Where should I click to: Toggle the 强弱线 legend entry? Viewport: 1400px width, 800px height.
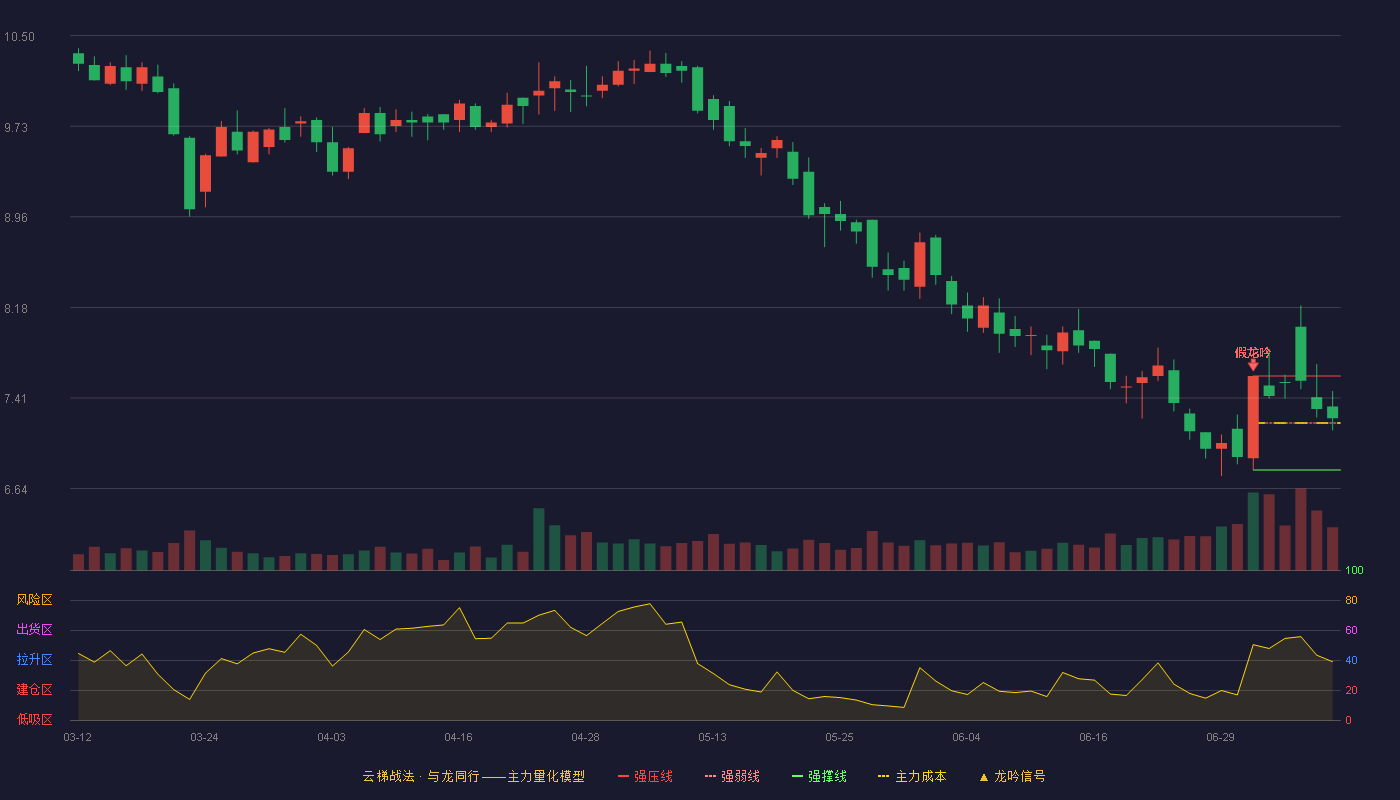pyautogui.click(x=732, y=776)
